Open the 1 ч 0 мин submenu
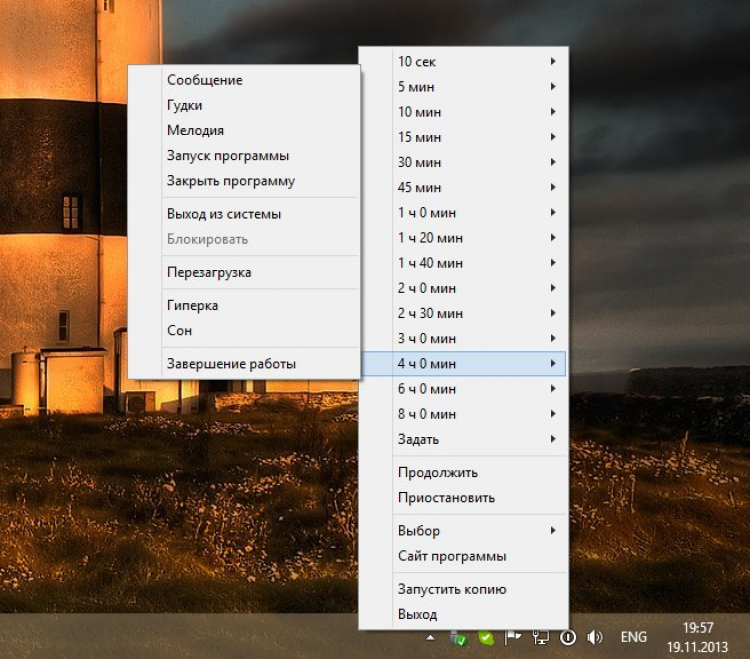750x659 pixels. tap(463, 212)
